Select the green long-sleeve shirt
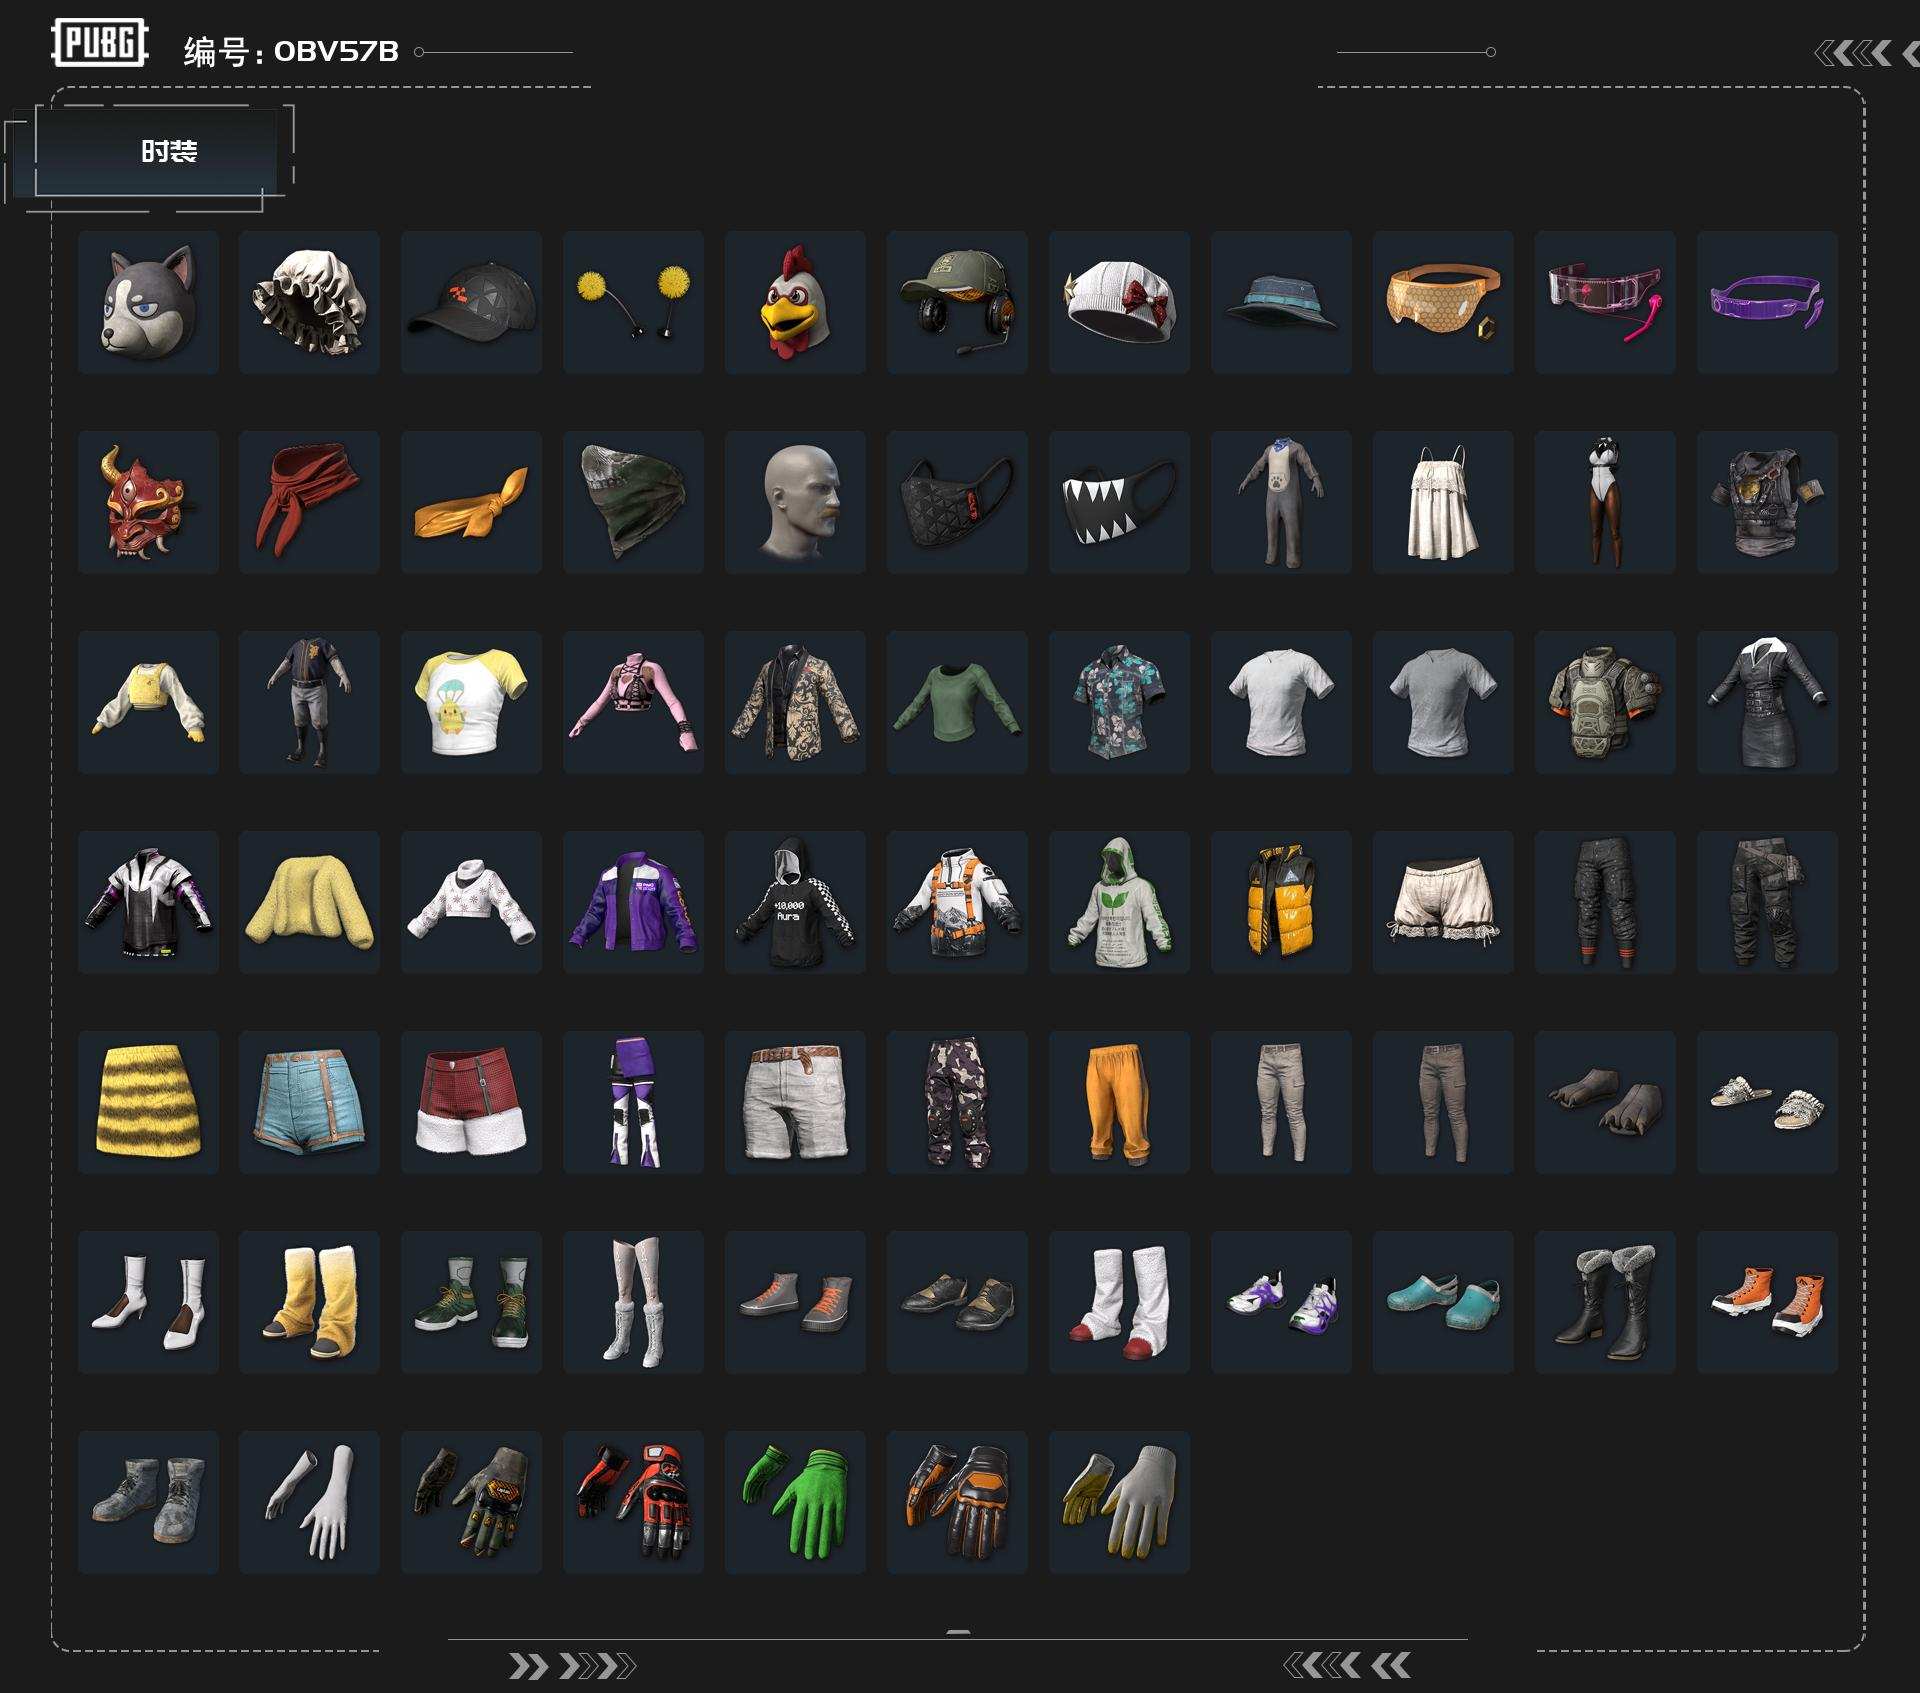This screenshot has height=1693, width=1920. [957, 702]
